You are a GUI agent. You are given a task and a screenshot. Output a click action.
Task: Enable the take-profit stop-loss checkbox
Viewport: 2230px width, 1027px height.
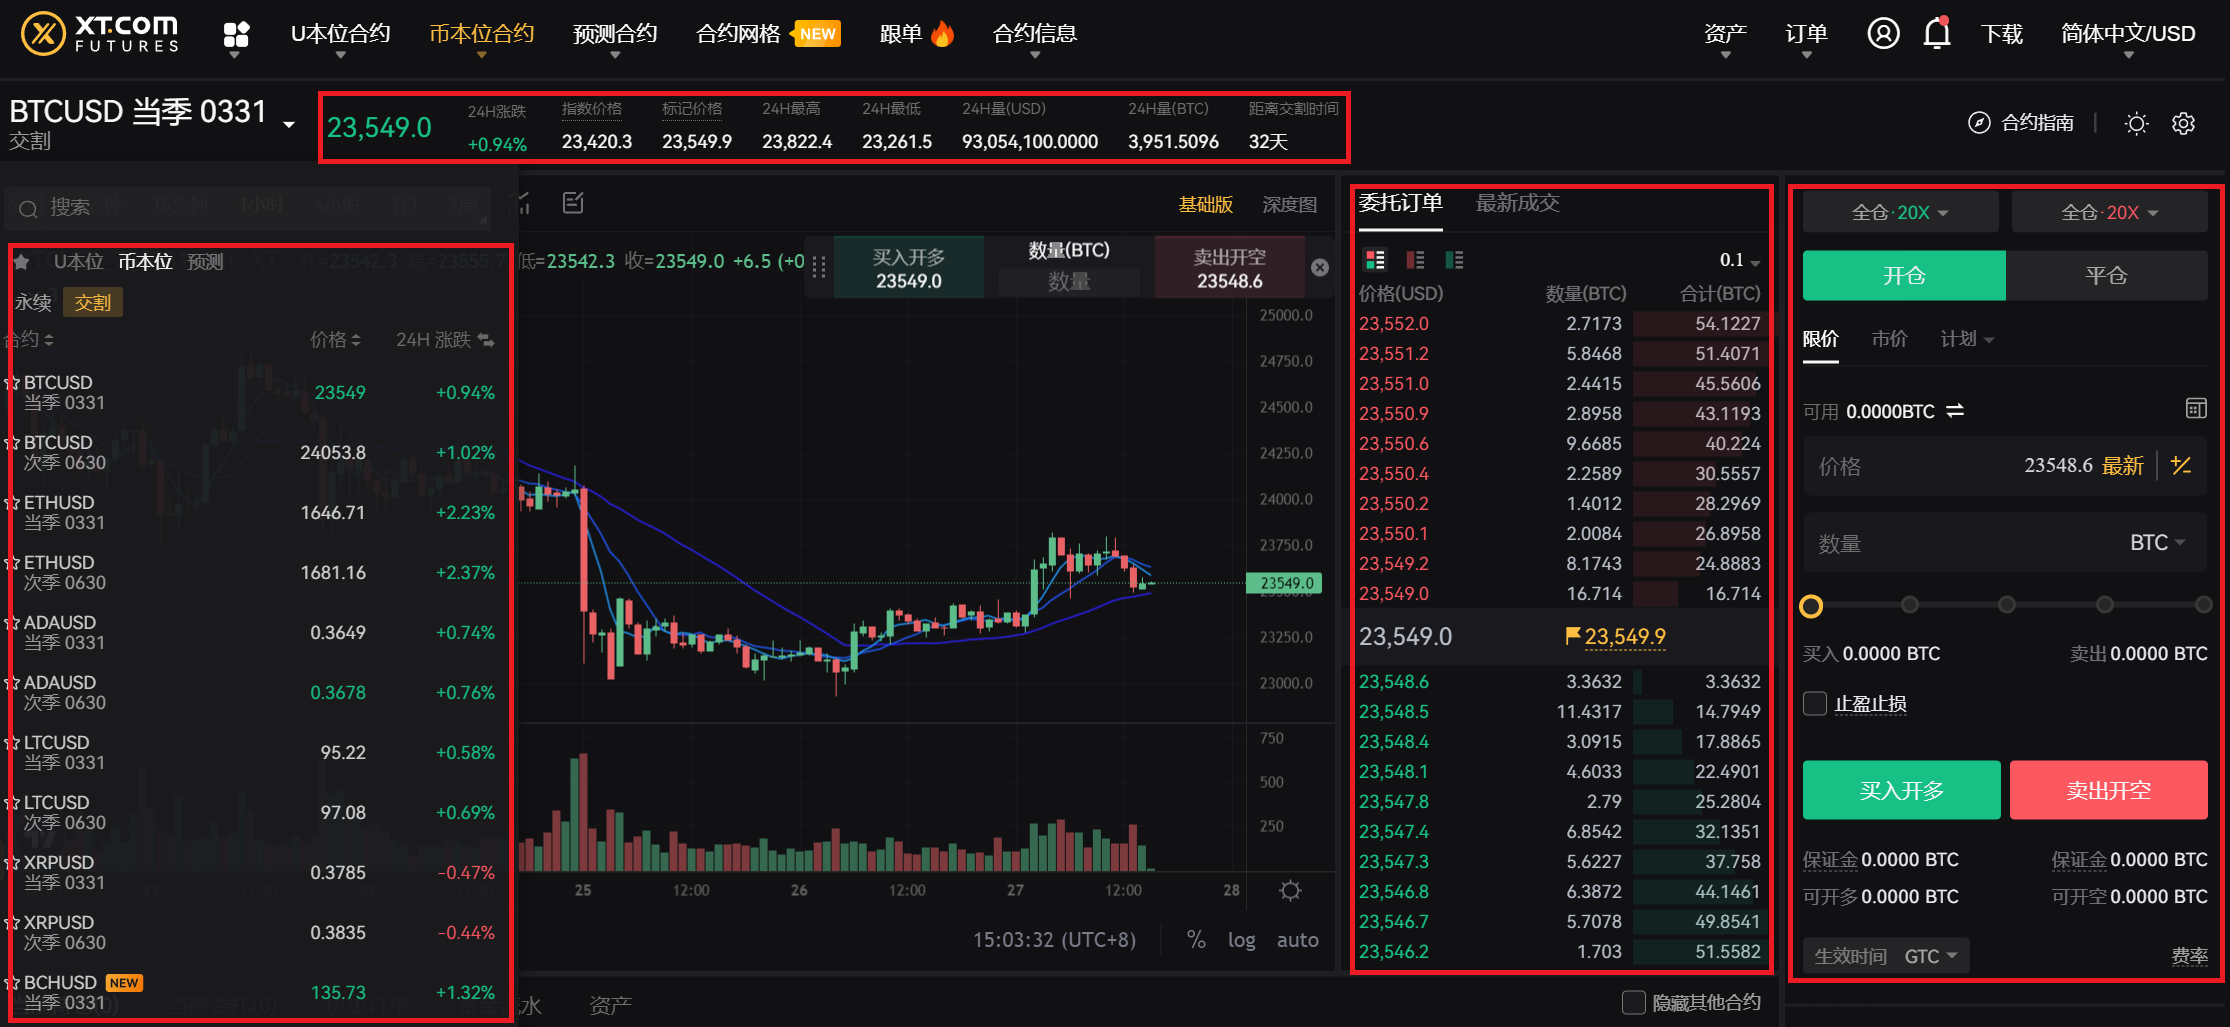click(x=1815, y=703)
